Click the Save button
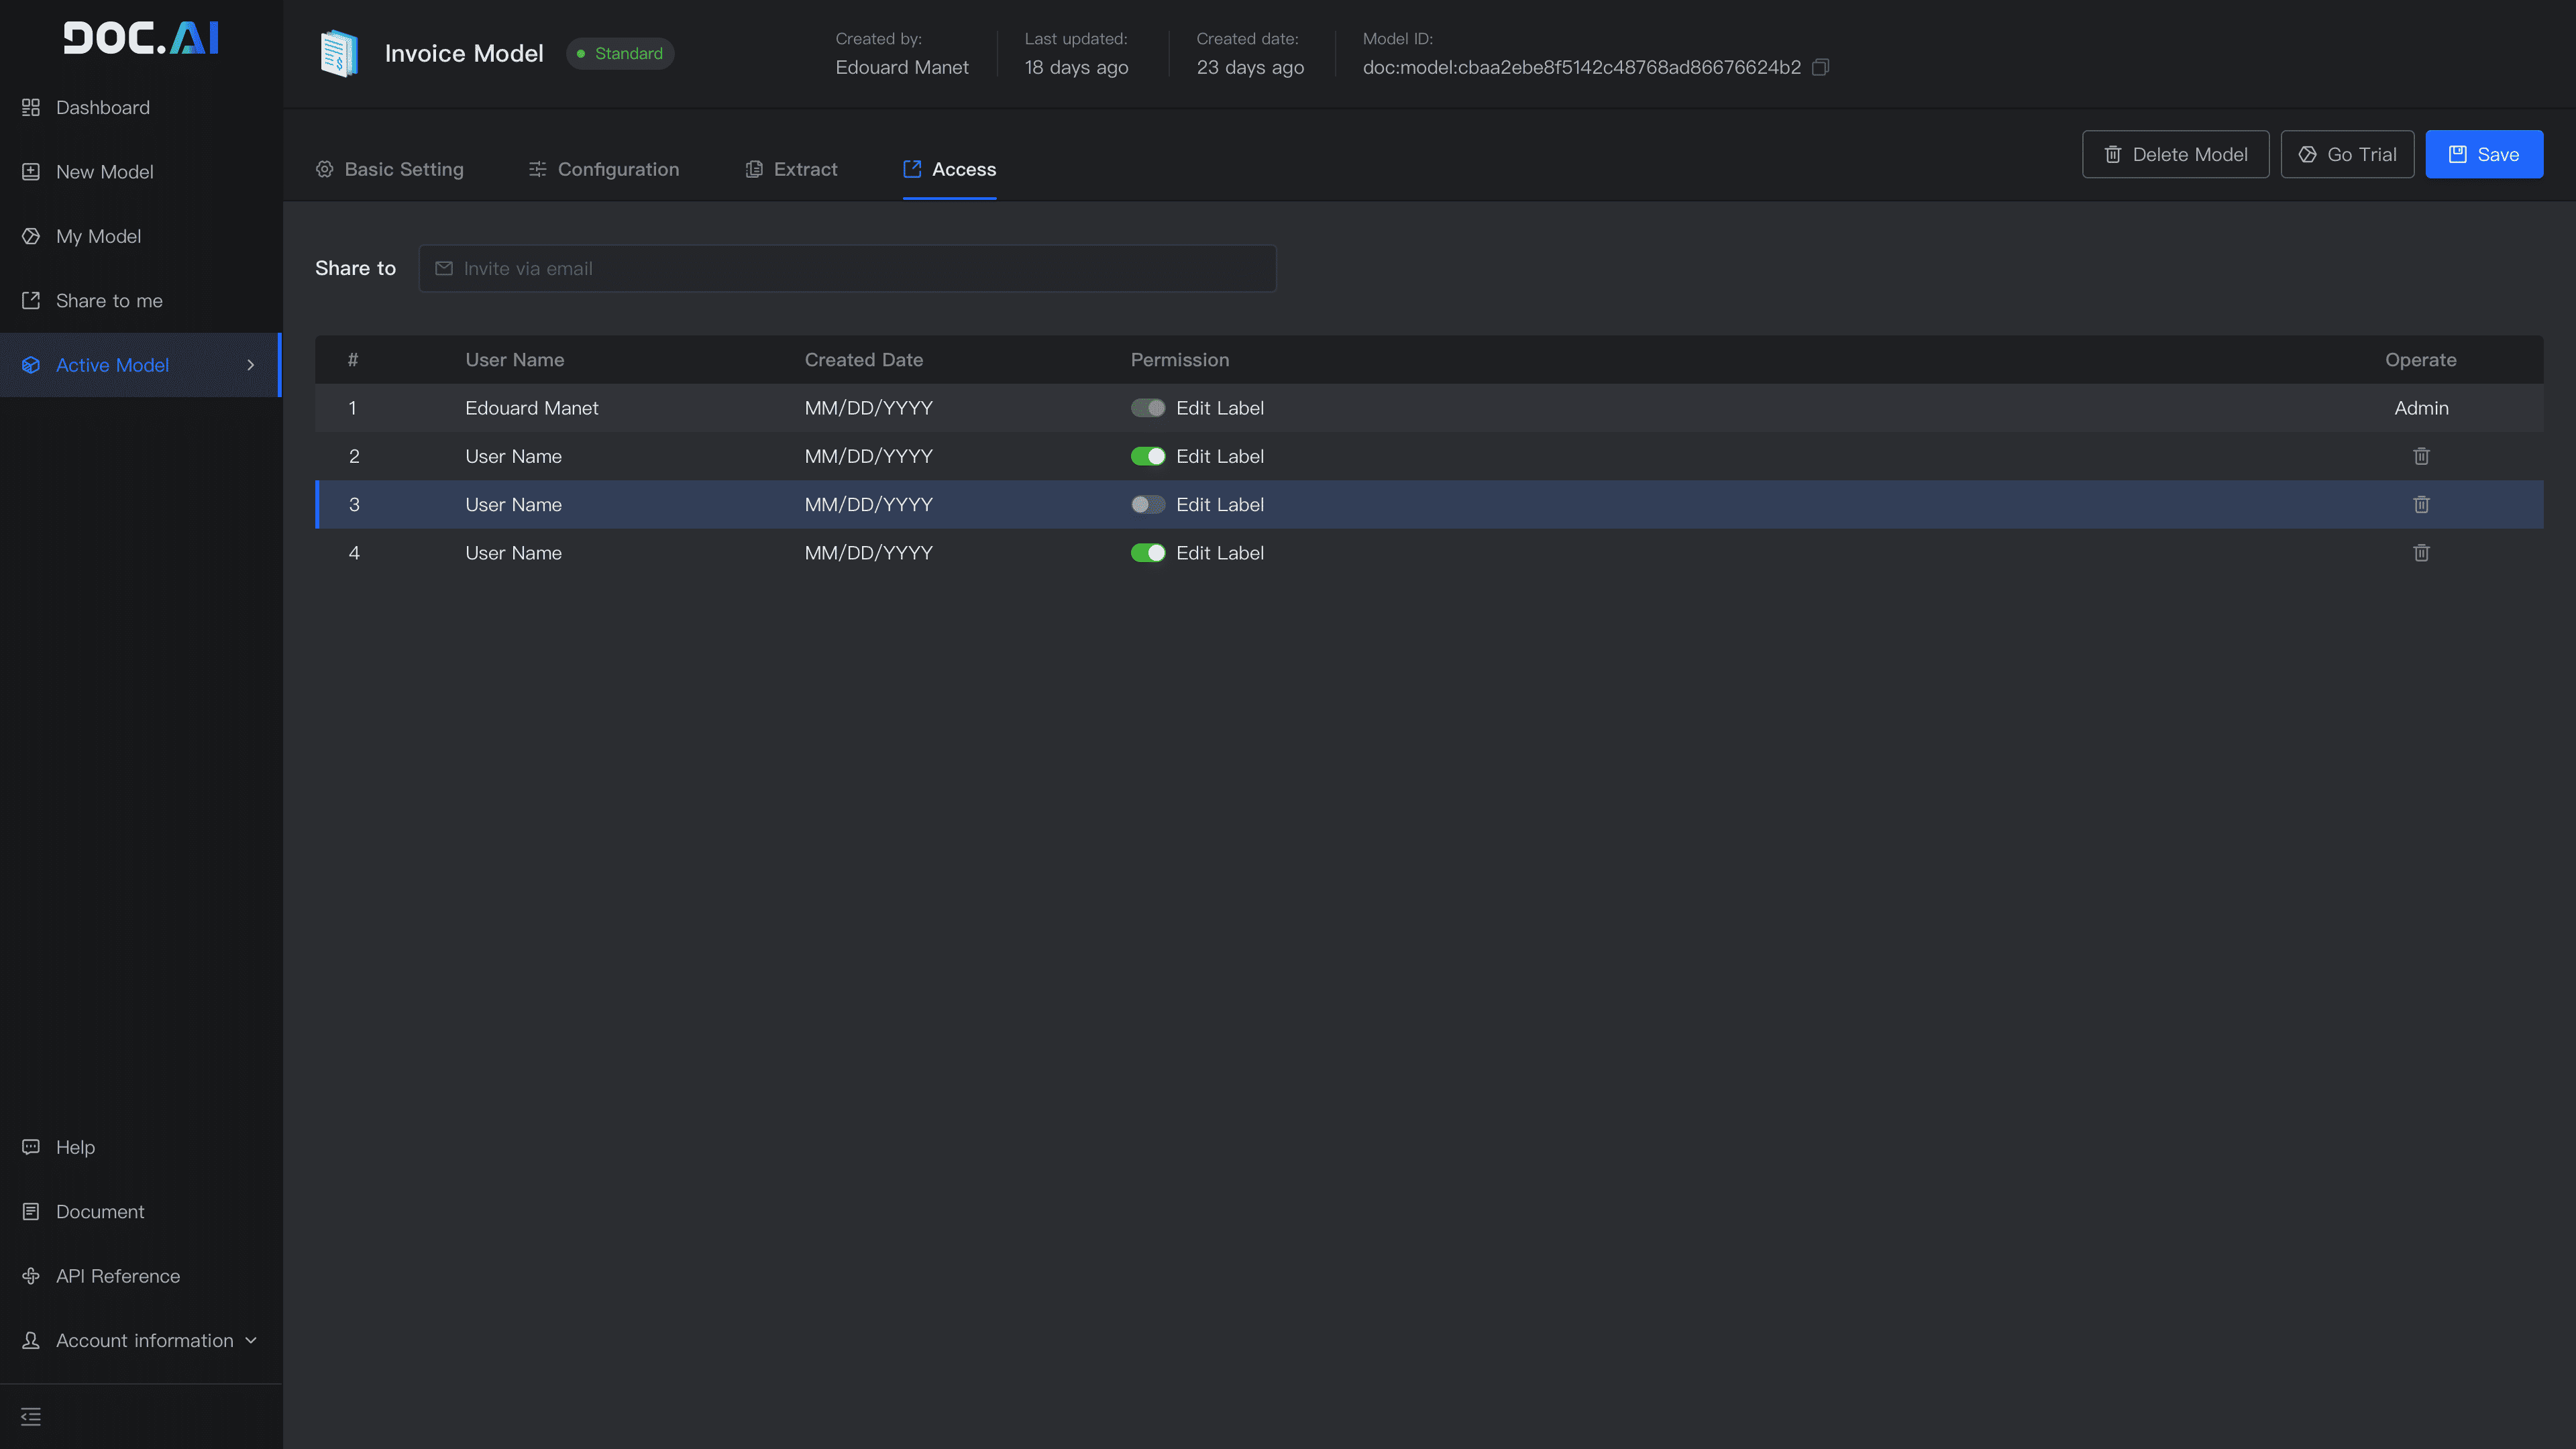Viewport: 2576px width, 1449px height. (x=2483, y=154)
